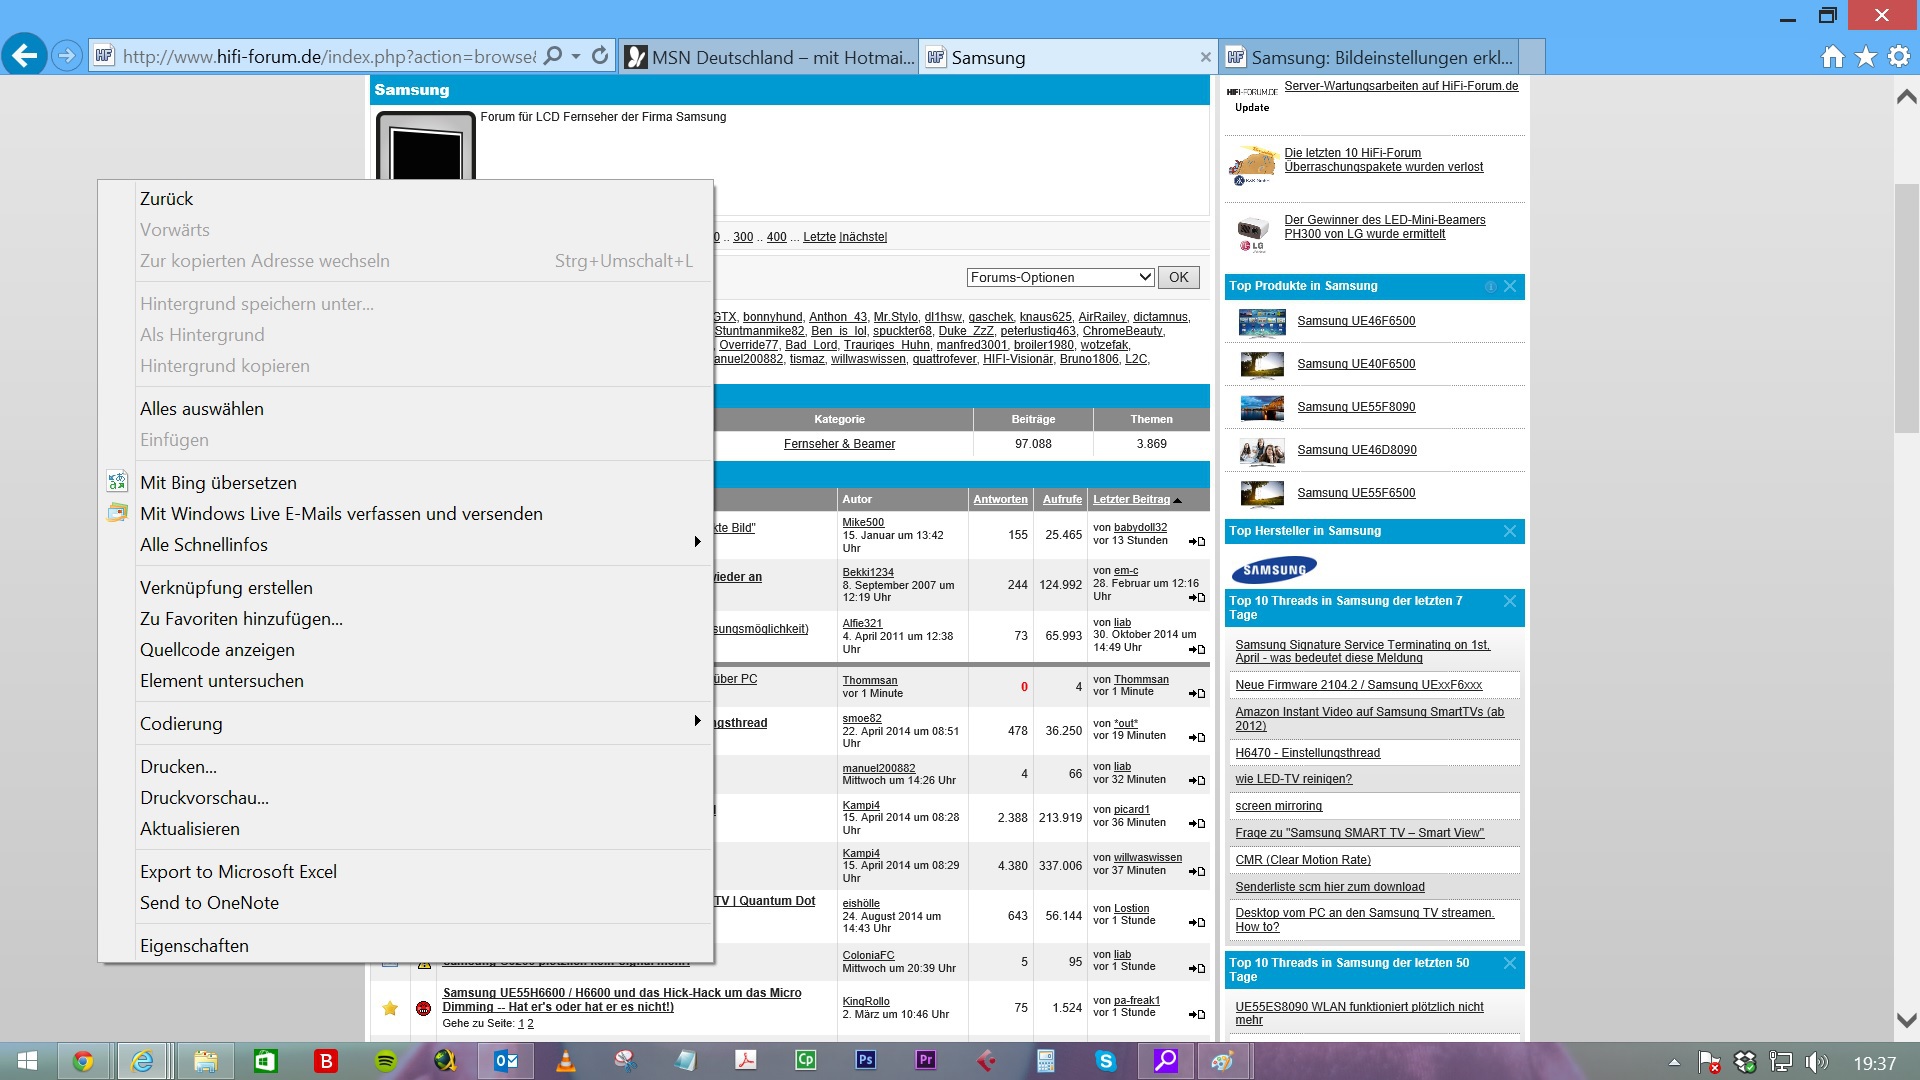1920x1080 pixels.
Task: Click the browser back arrow button
Action: pyautogui.click(x=25, y=56)
